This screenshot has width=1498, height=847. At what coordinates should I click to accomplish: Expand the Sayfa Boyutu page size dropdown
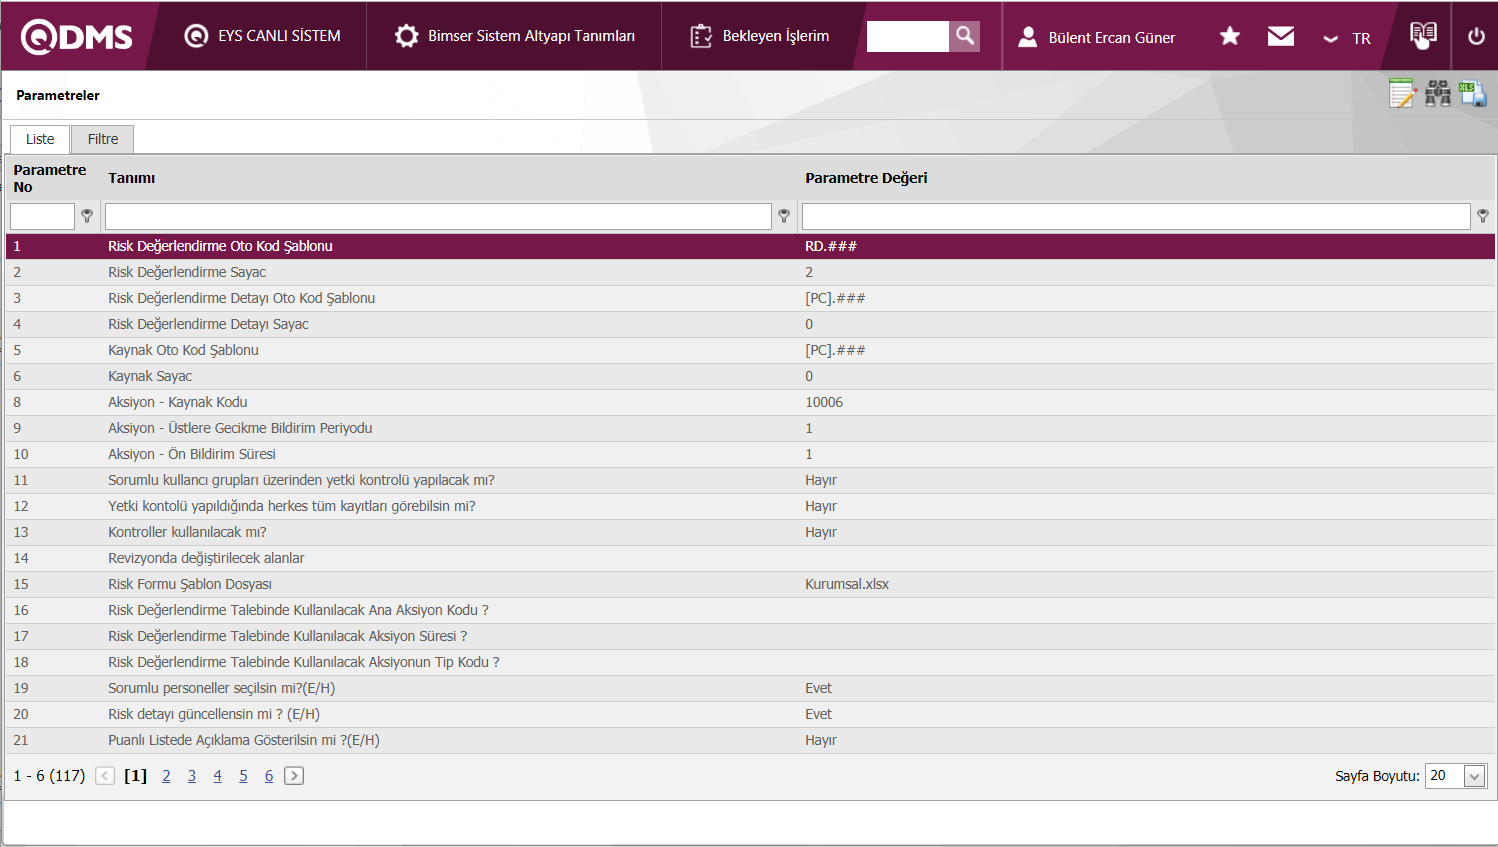(1474, 777)
